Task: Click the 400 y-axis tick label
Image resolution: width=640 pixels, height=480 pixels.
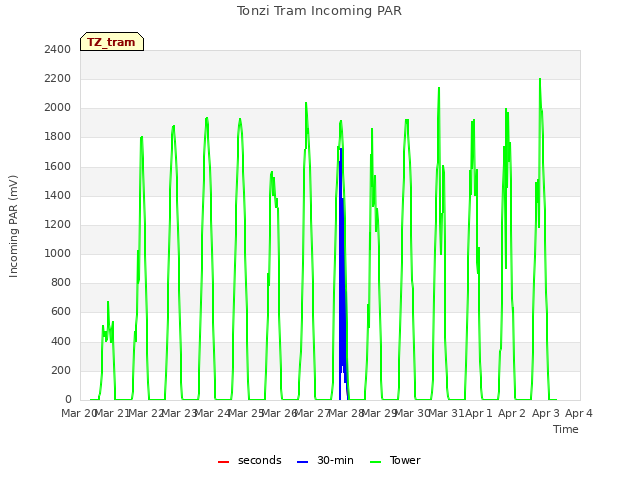Action: [x=61, y=341]
